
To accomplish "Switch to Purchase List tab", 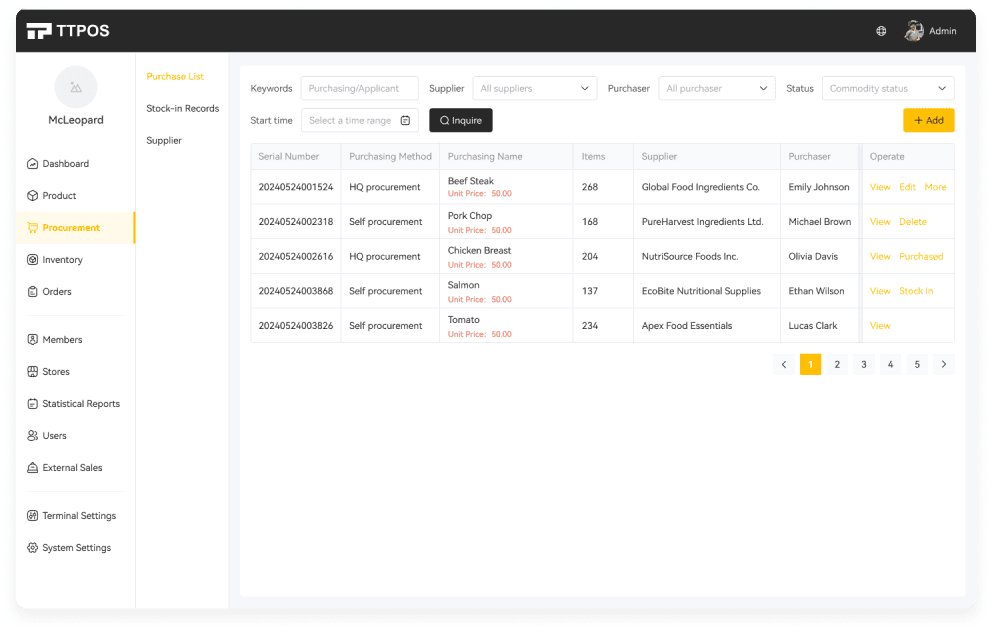I will (175, 77).
